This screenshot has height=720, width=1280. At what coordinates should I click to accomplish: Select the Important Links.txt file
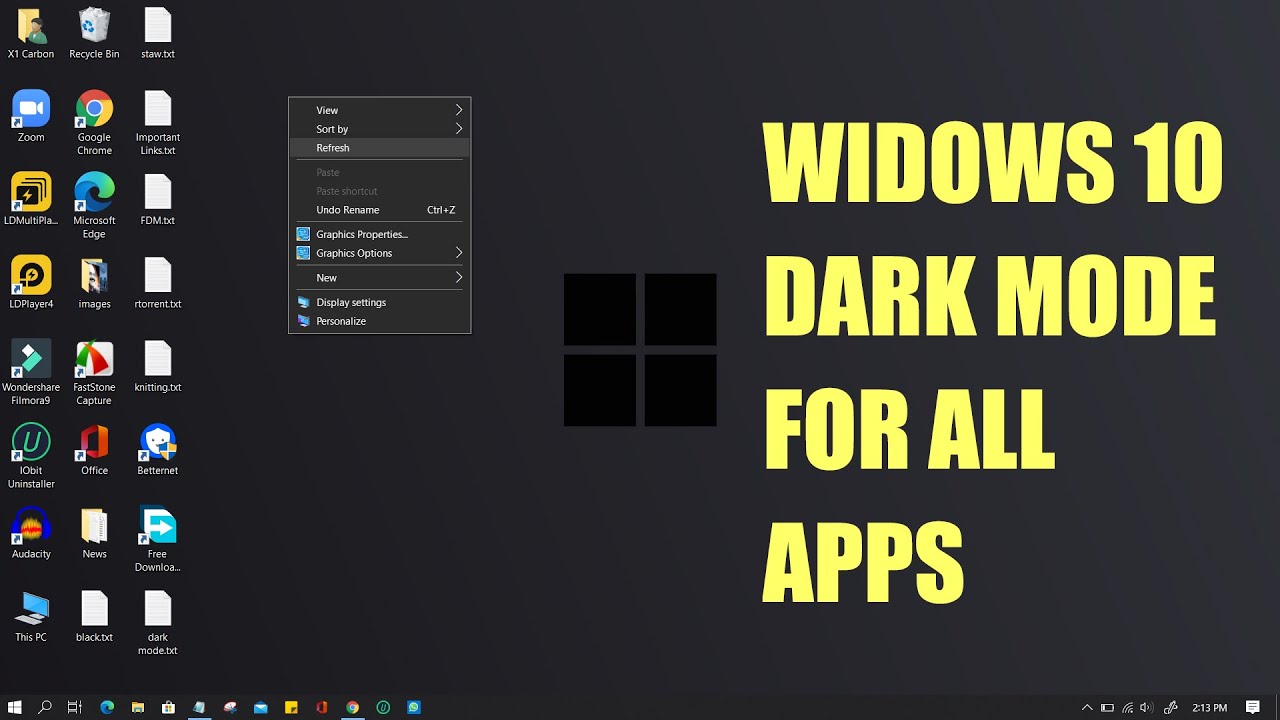pyautogui.click(x=158, y=122)
